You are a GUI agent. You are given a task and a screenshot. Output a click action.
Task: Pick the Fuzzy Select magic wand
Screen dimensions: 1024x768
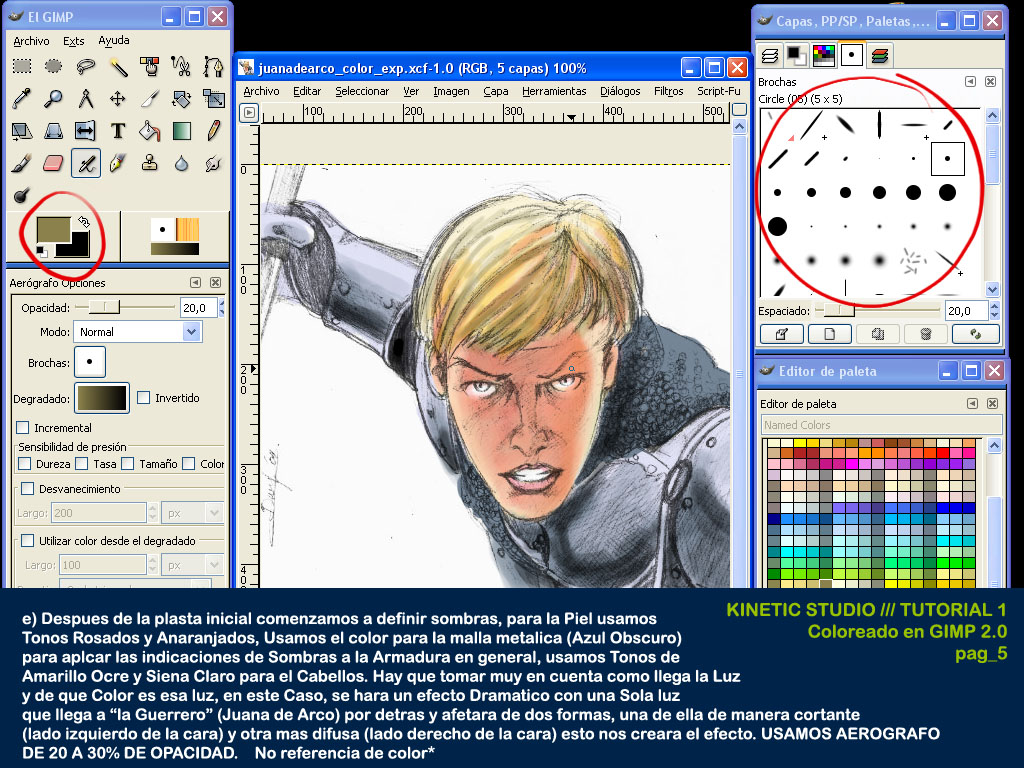(x=118, y=66)
